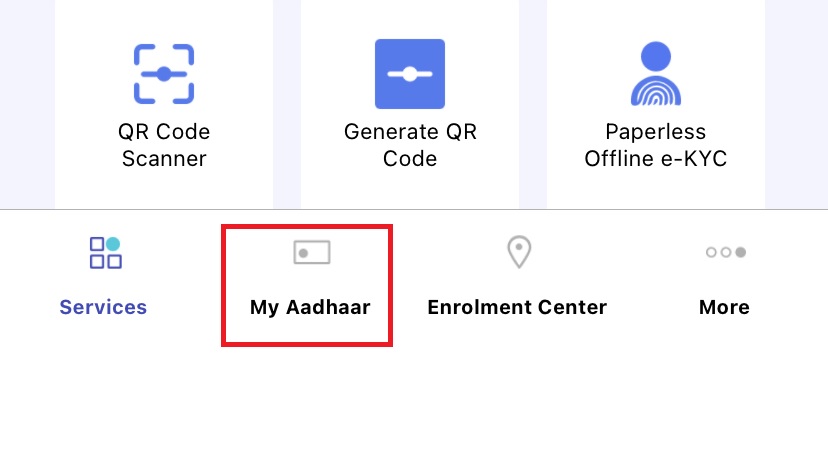The height and width of the screenshot is (460, 828).
Task: Switch to the Services tab label
Action: click(x=103, y=307)
